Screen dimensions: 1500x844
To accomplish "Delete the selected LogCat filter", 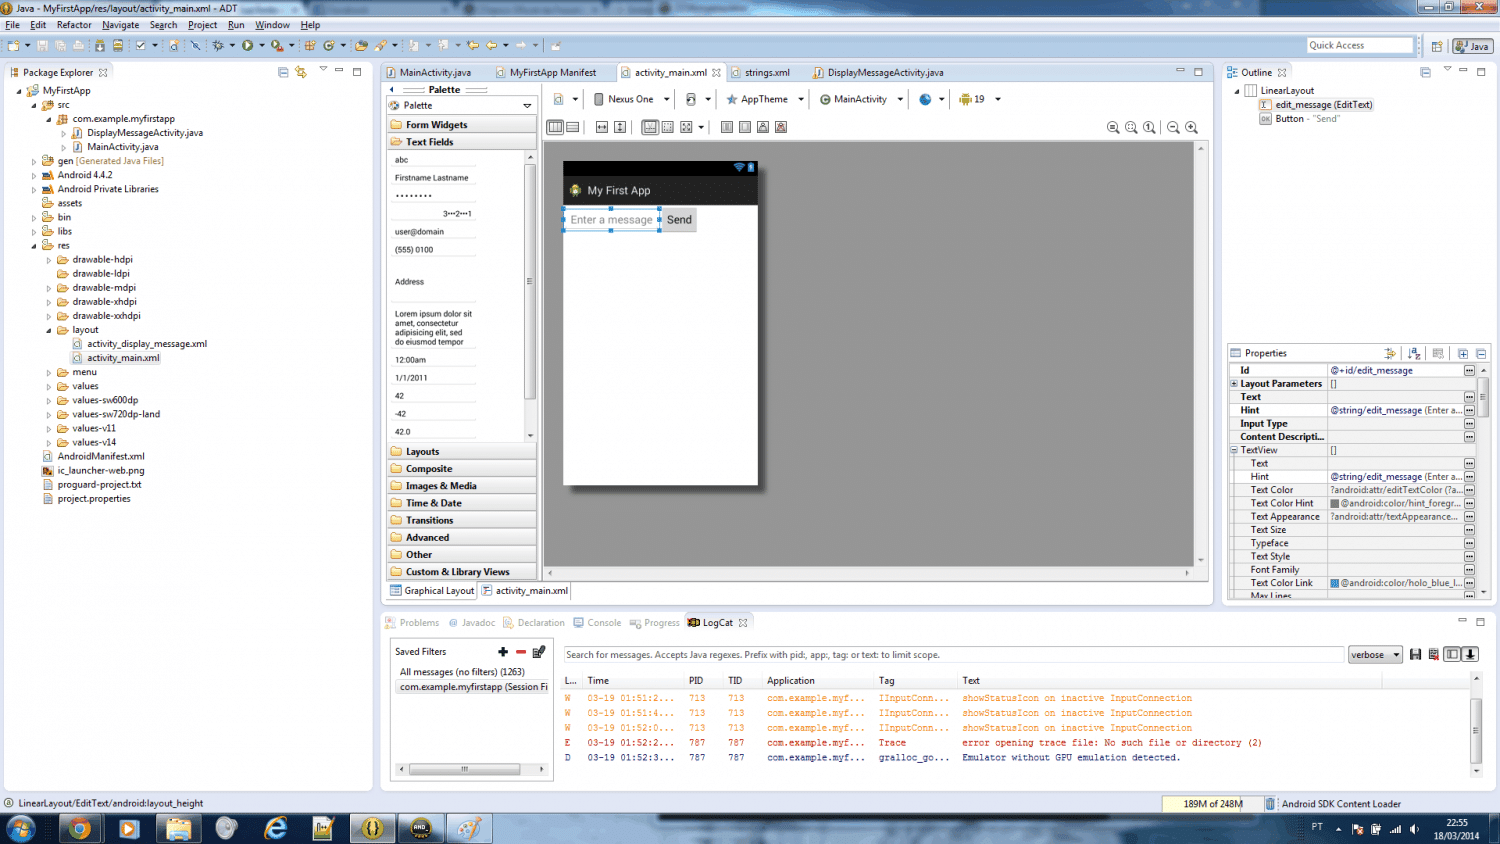I will tap(520, 652).
